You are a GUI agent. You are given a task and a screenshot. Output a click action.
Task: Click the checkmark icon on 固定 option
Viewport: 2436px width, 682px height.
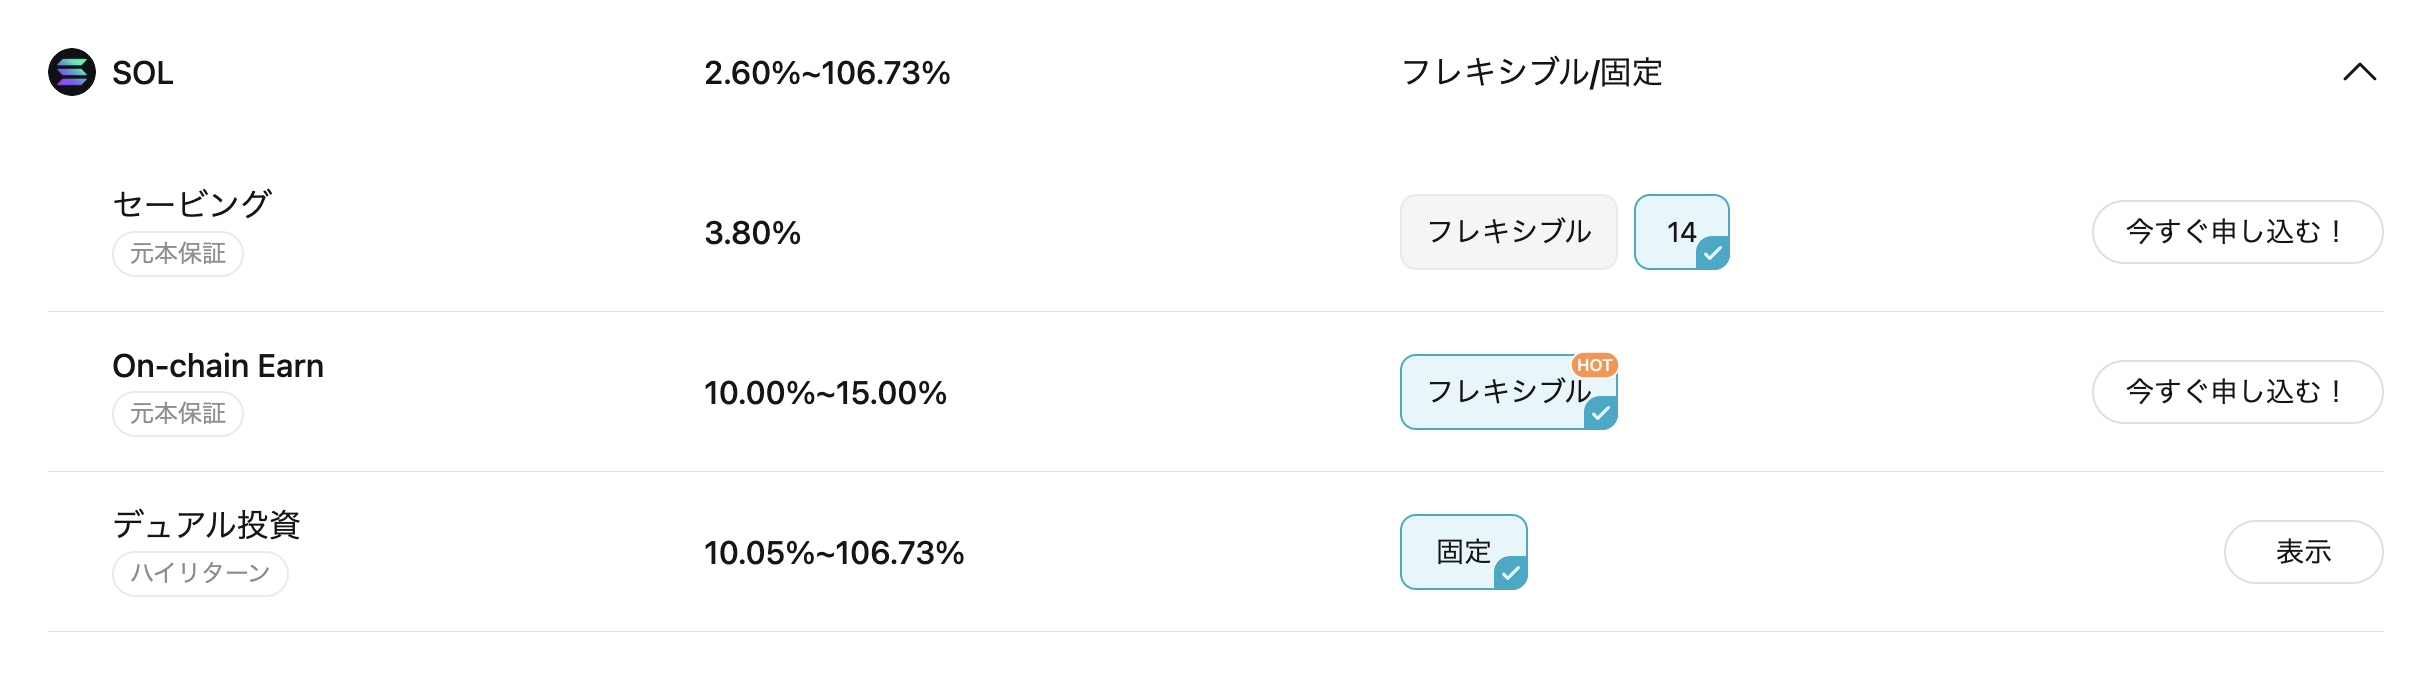coord(1511,573)
